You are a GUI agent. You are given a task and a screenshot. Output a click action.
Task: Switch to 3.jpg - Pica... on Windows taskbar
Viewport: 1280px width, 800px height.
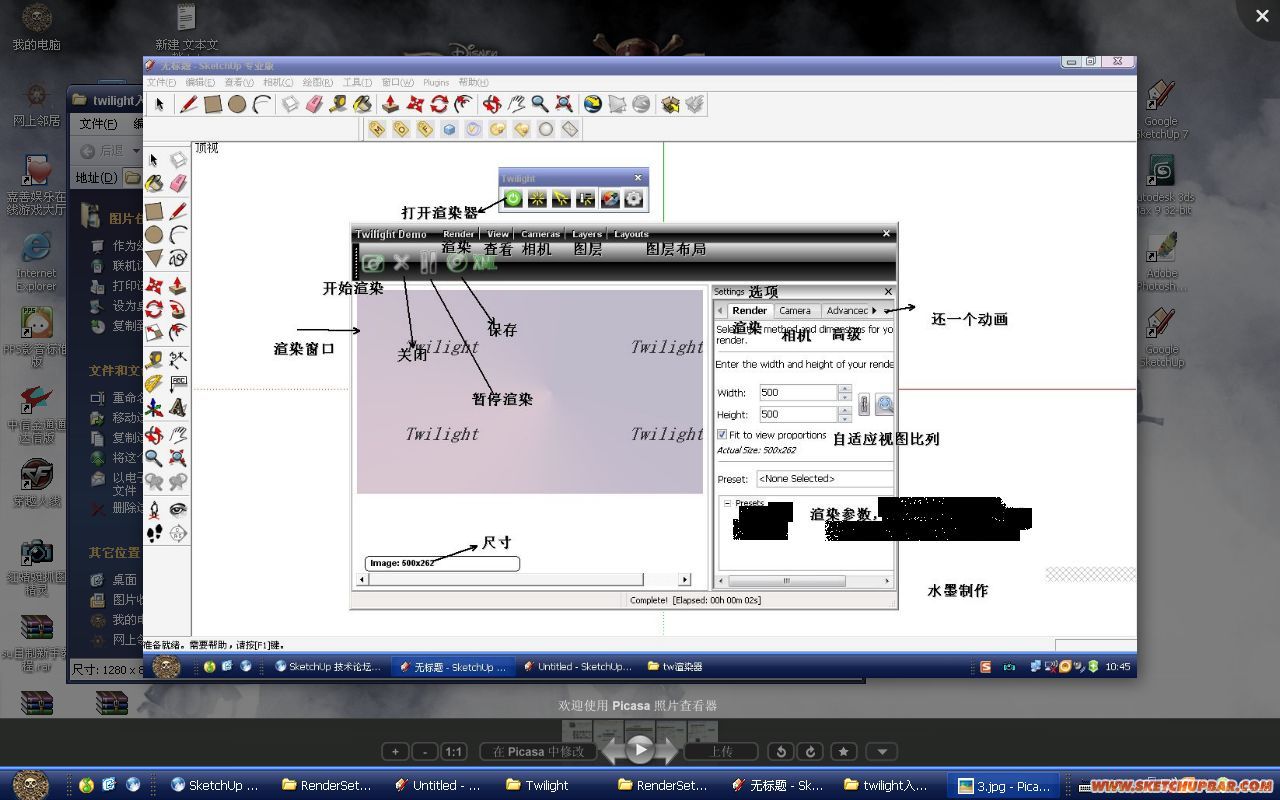coord(1005,785)
